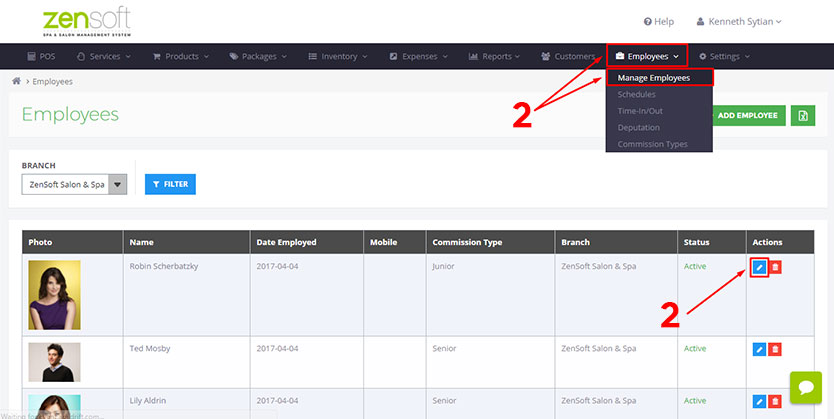Open the POS menu item
Viewport: 834px width, 419px height.
point(40,56)
